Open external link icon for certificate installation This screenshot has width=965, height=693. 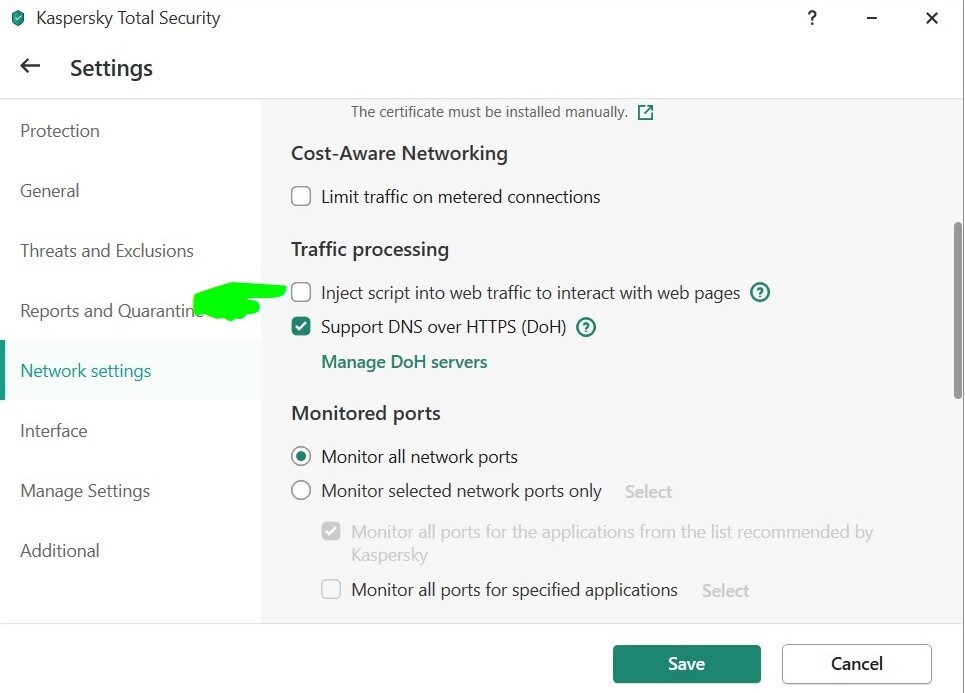coord(646,112)
